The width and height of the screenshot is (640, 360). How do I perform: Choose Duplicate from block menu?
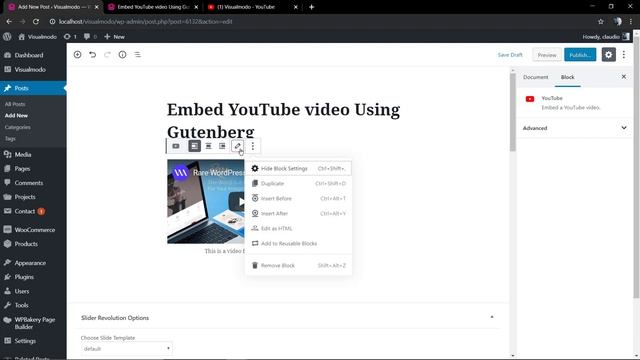click(298, 184)
